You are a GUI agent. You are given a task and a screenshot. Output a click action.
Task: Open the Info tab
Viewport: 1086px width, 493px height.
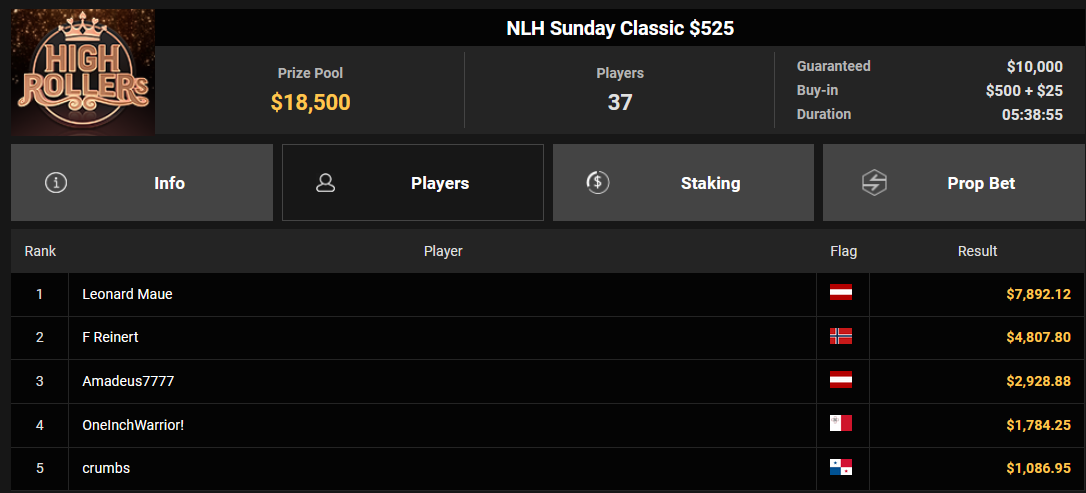(142, 183)
